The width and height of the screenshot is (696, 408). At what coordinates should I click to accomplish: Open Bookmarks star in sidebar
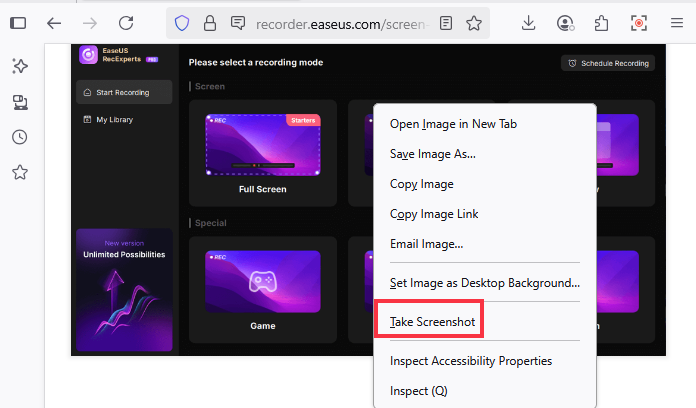click(x=20, y=172)
